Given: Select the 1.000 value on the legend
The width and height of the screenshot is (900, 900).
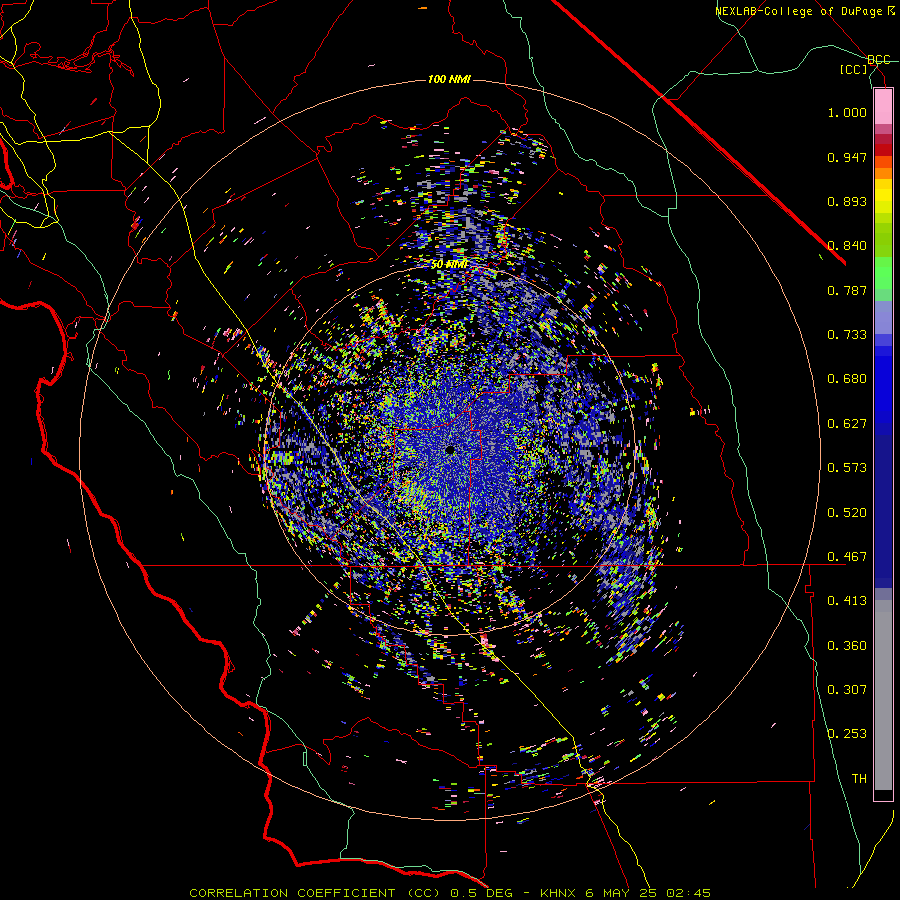Looking at the screenshot, I should tap(847, 112).
